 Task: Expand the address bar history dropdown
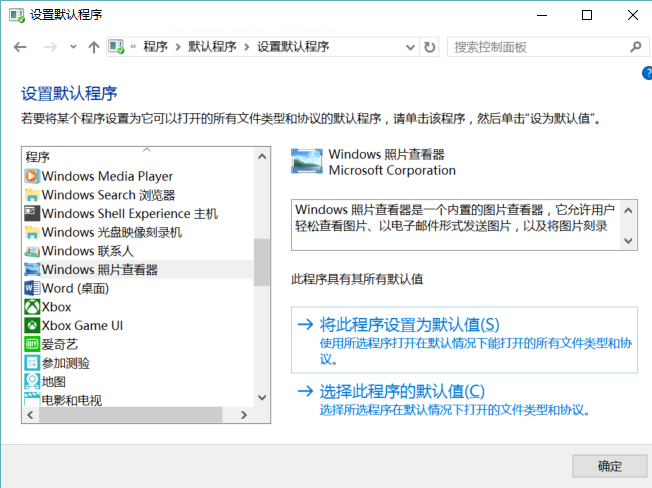(410, 47)
